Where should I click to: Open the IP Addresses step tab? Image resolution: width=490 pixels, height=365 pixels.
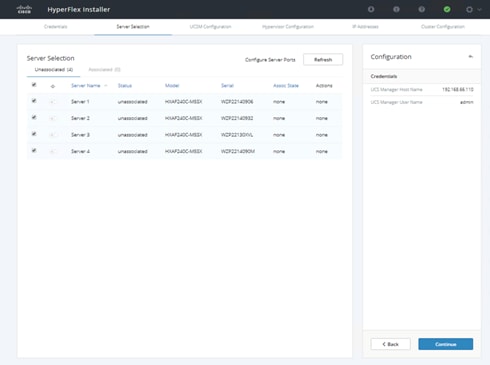[x=365, y=27]
